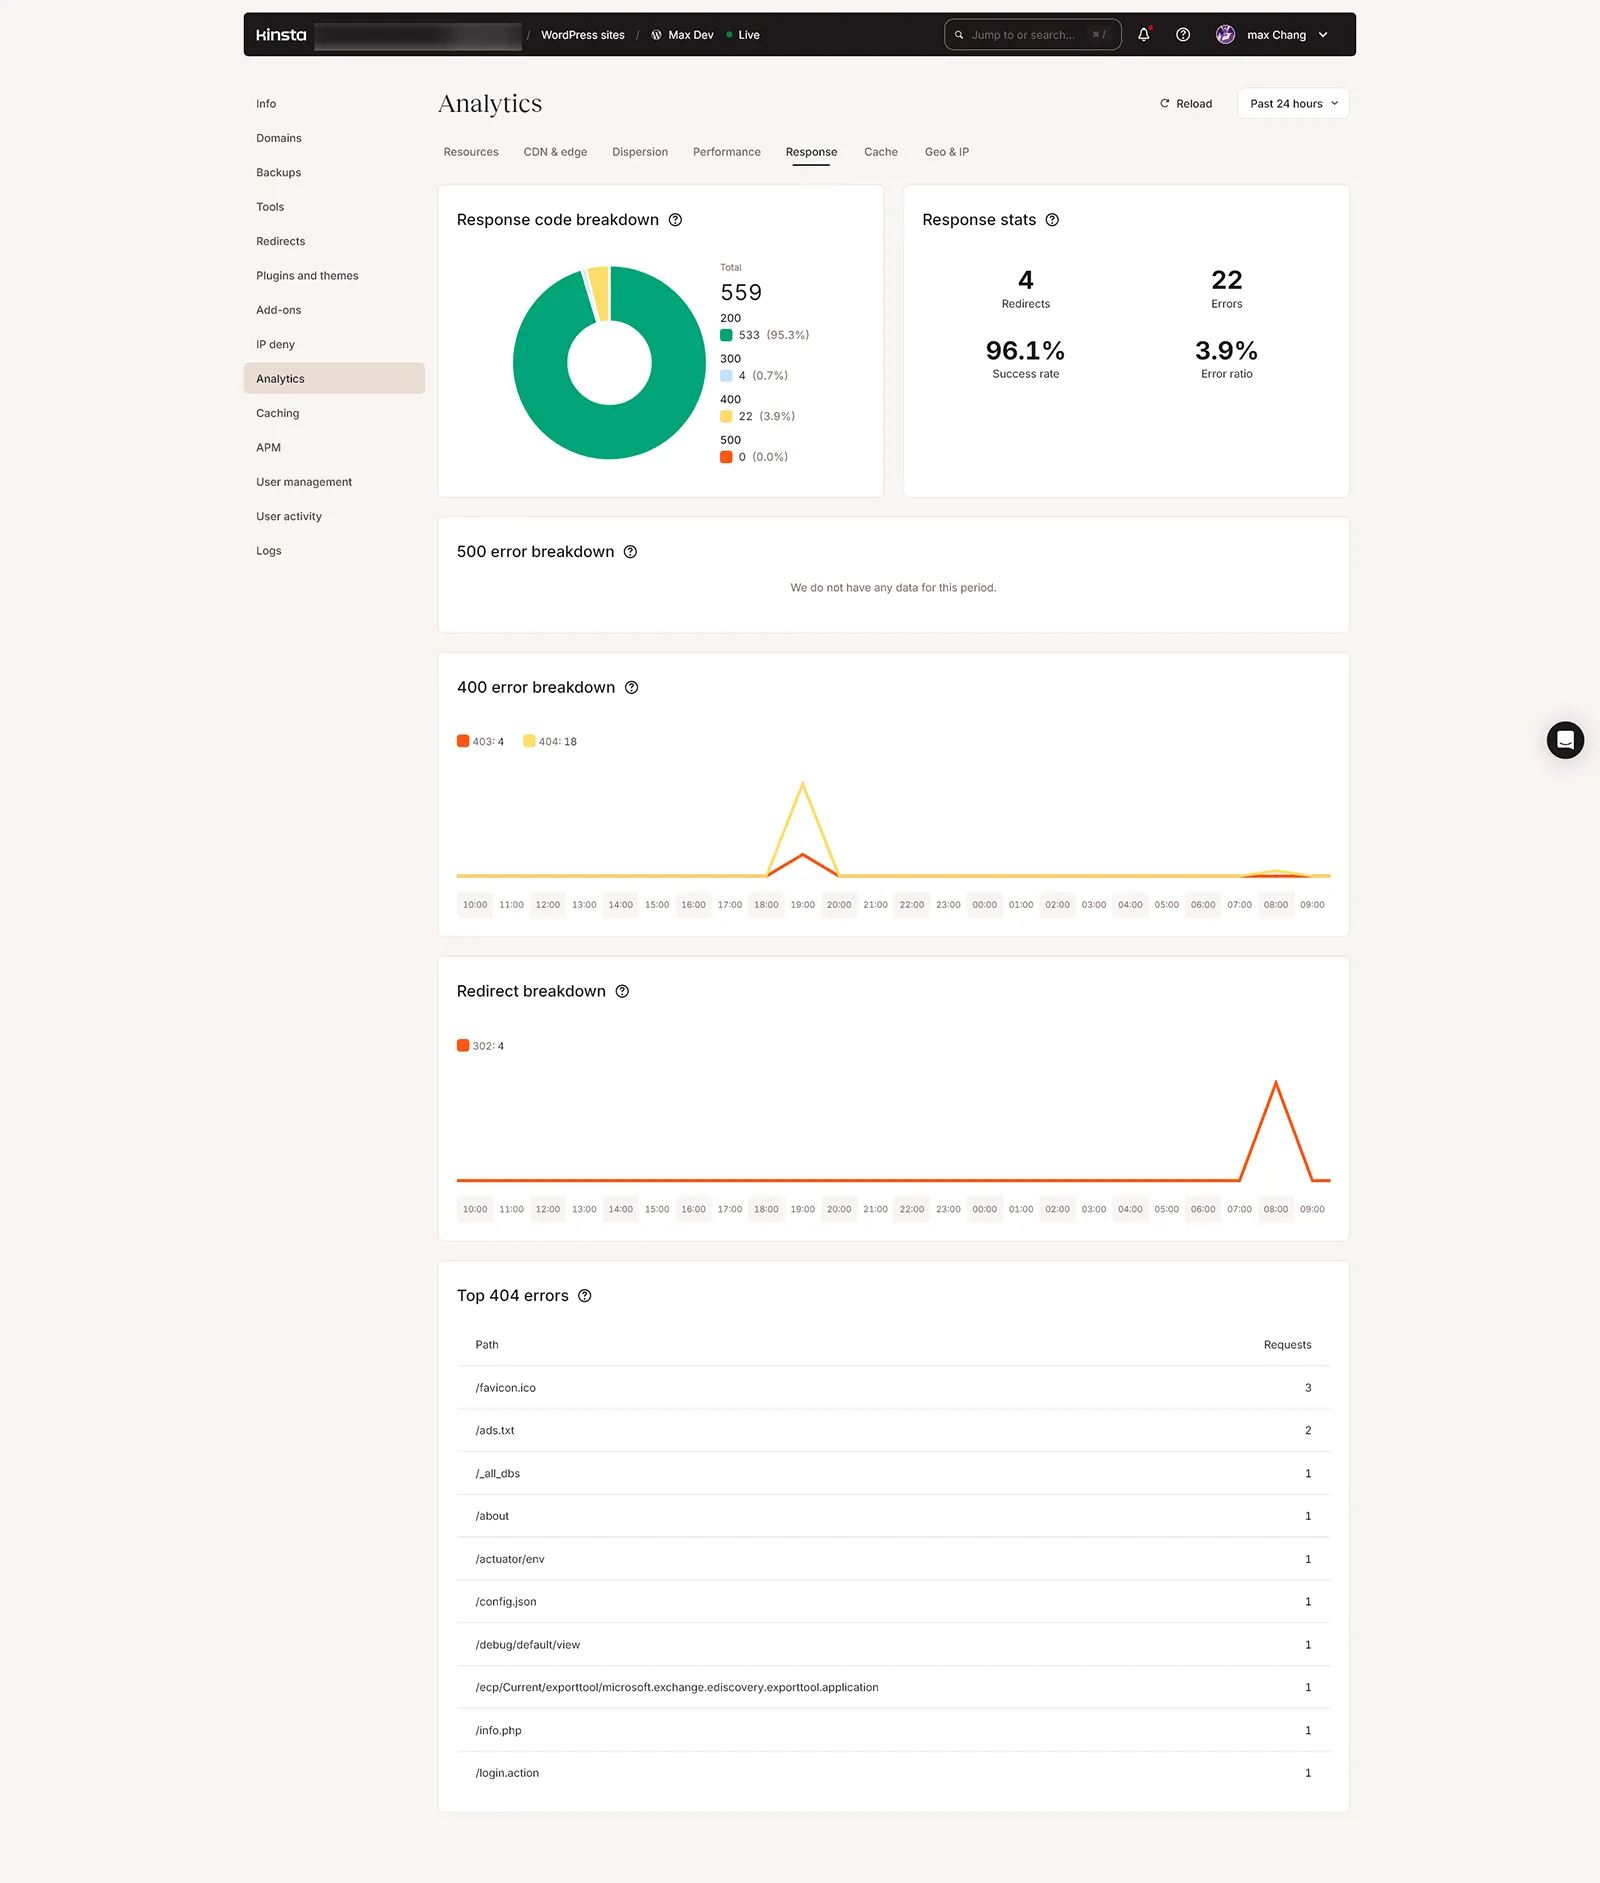Click the search magnifier icon

coord(959,35)
